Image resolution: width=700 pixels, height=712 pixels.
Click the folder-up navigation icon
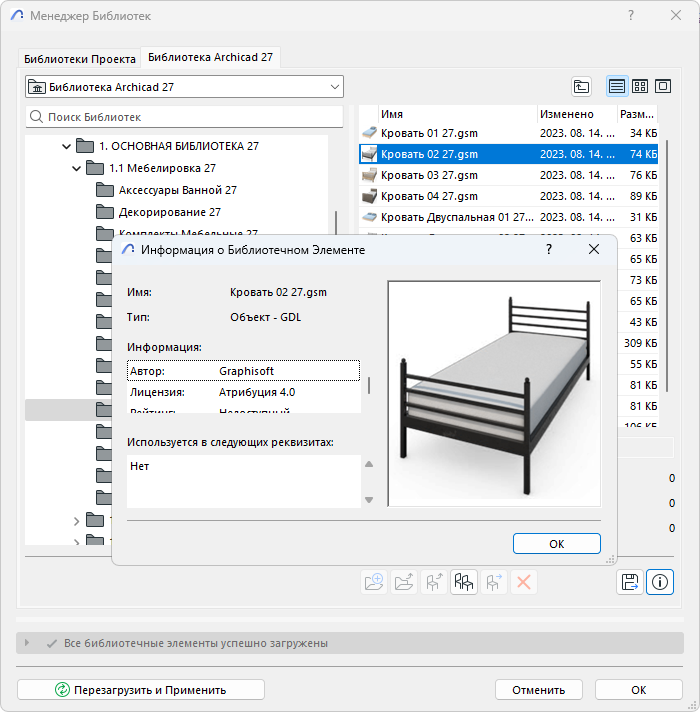coord(581,86)
